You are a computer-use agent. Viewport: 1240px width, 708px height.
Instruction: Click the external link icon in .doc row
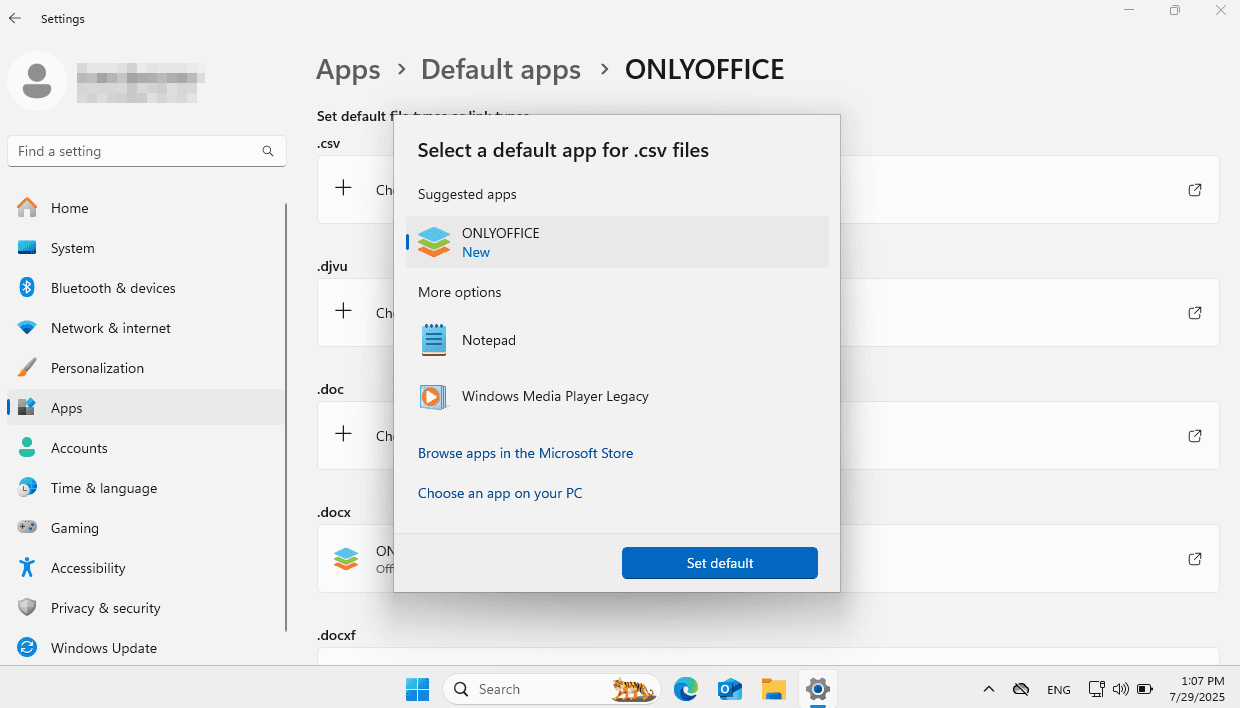(1195, 436)
